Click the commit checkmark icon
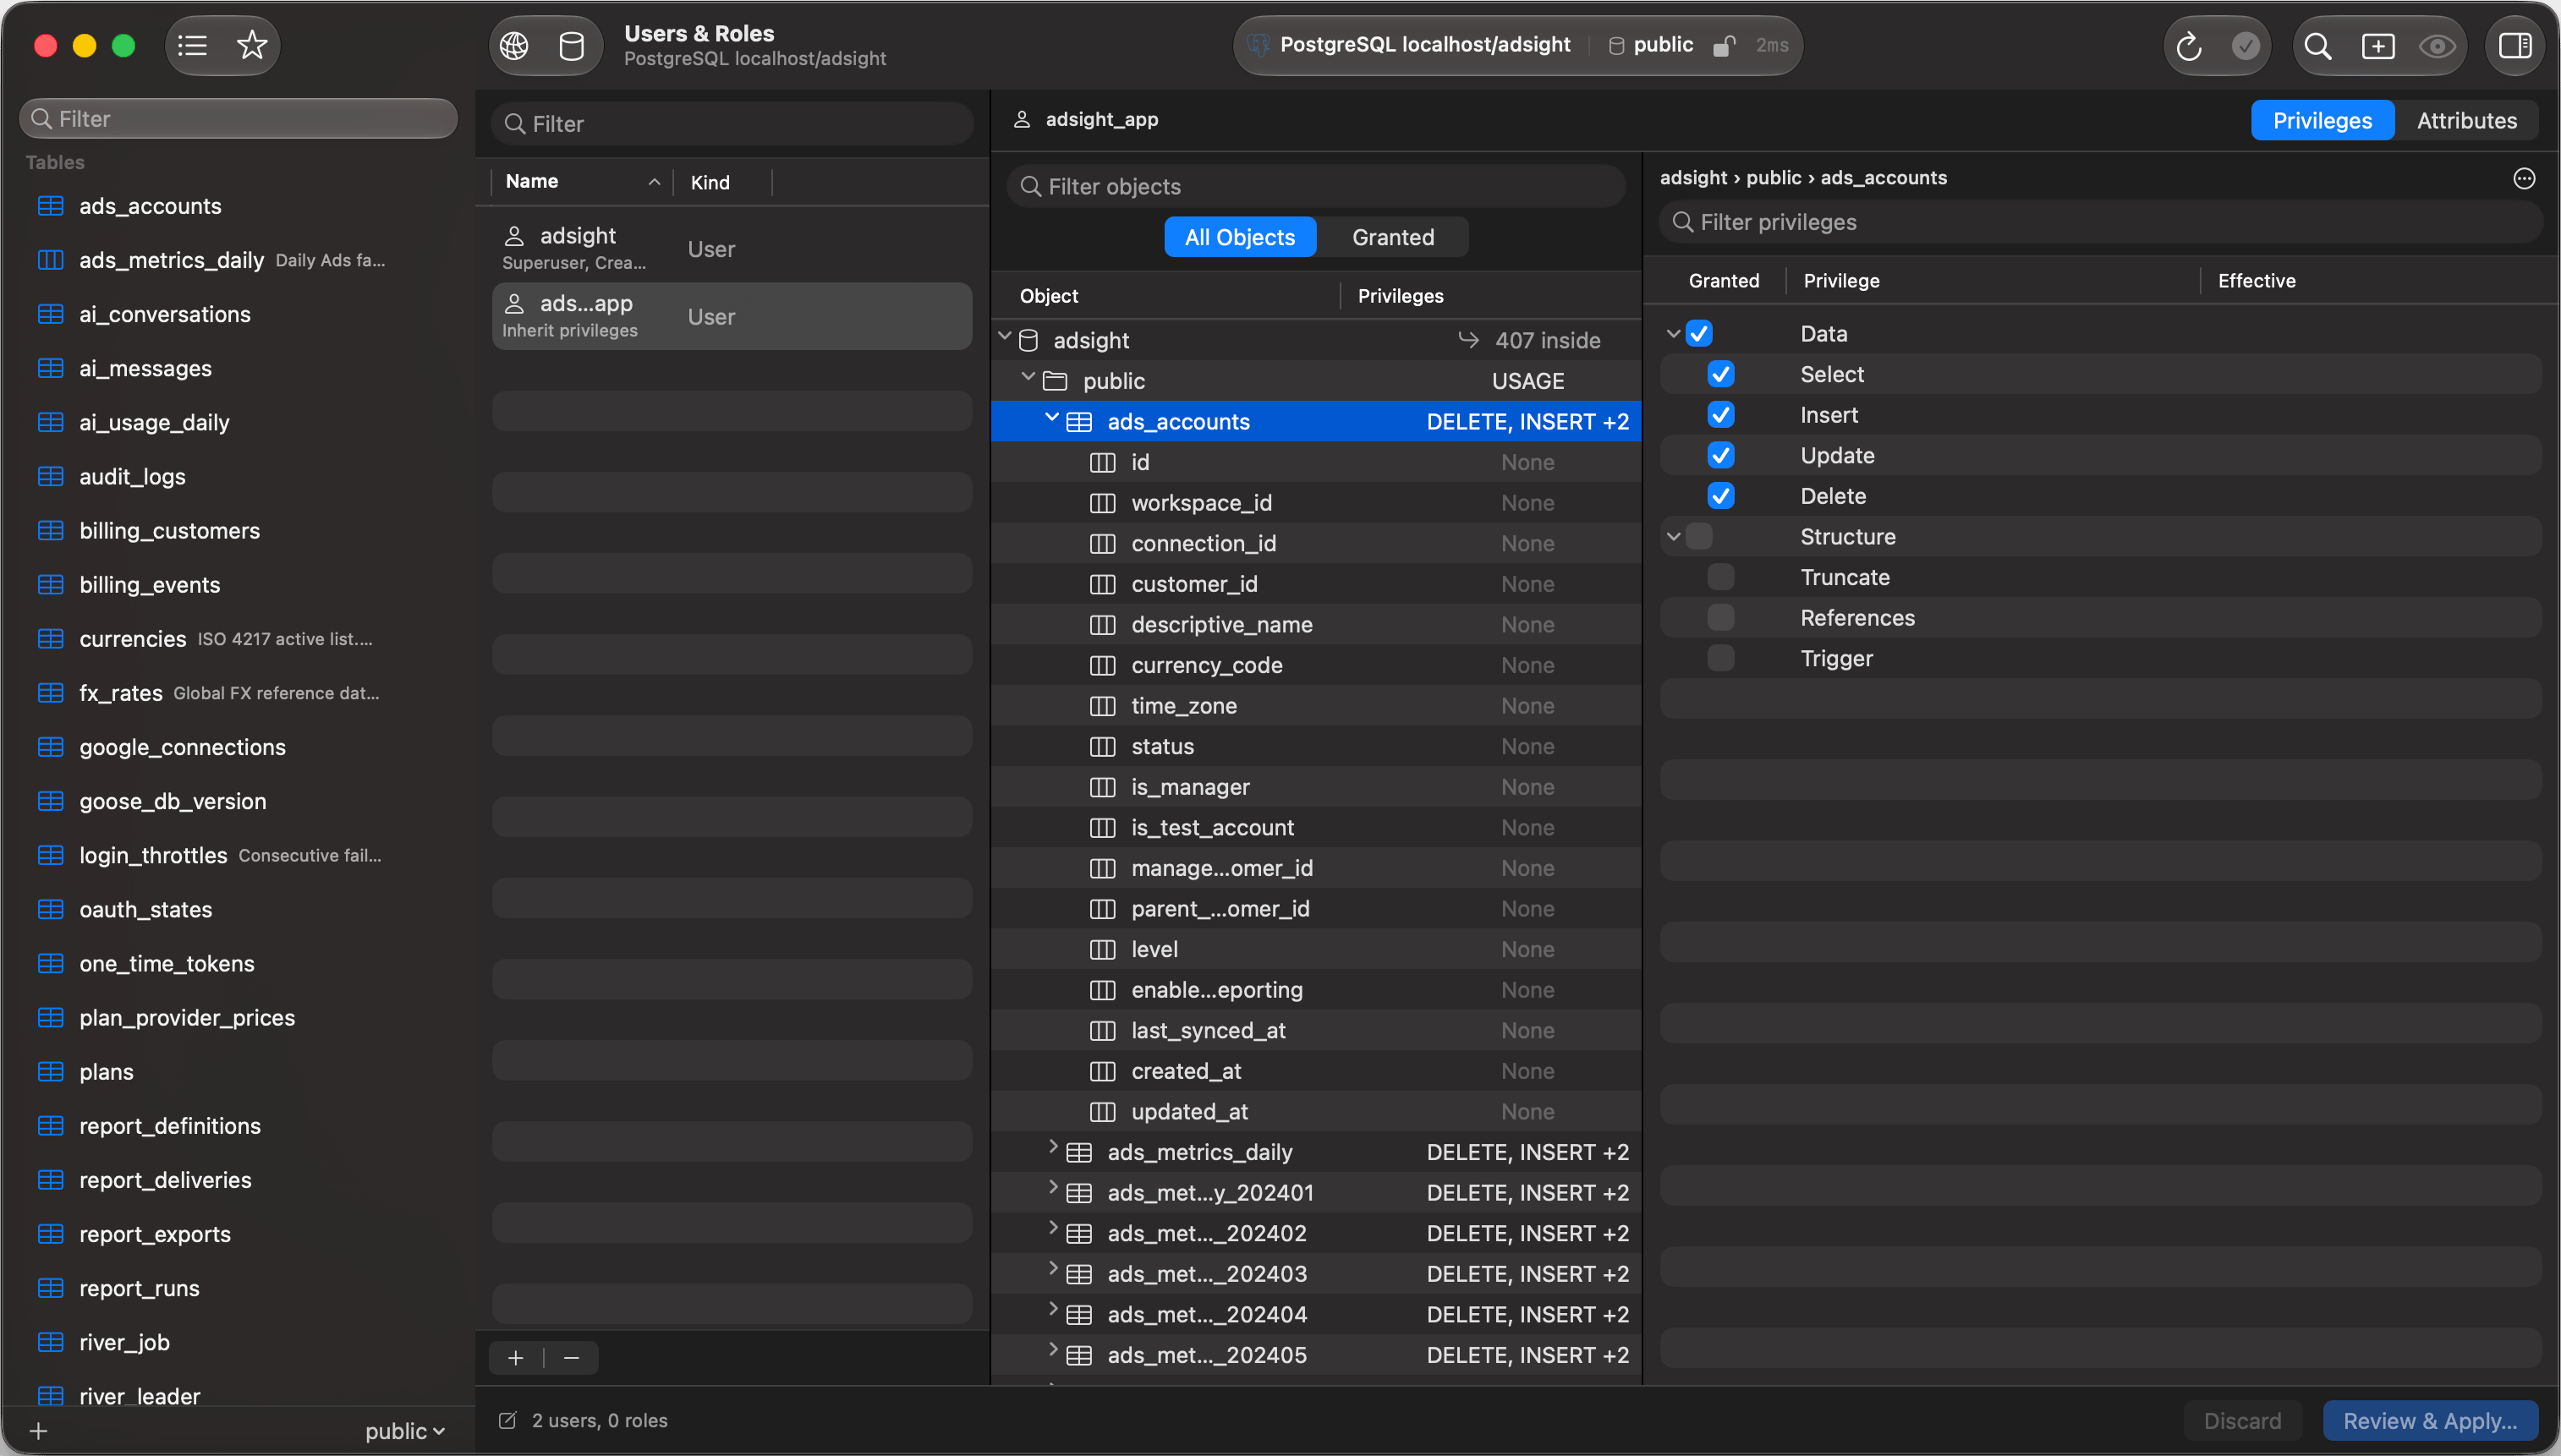The image size is (2561, 1456). tap(2245, 45)
